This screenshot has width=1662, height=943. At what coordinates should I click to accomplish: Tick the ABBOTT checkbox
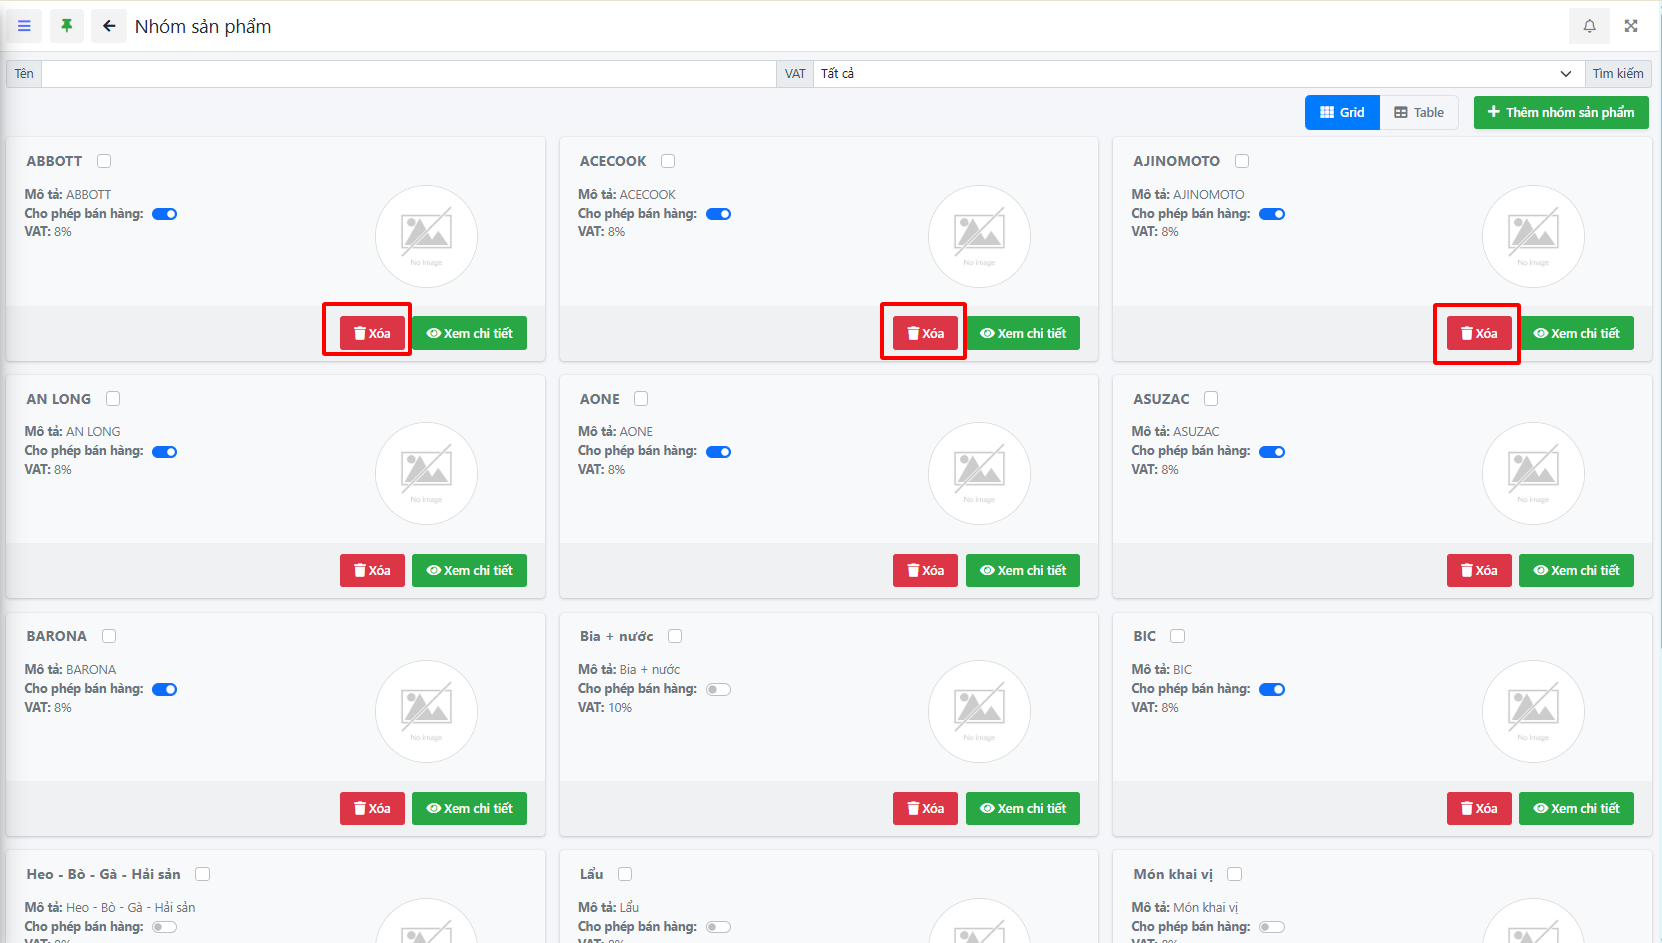(x=104, y=161)
